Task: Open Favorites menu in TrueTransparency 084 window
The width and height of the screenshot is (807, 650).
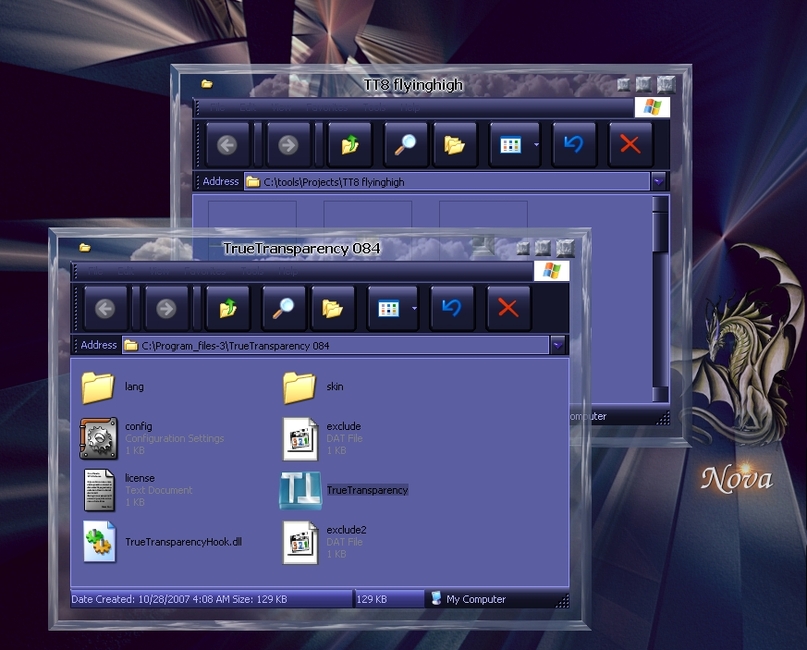Action: [205, 271]
